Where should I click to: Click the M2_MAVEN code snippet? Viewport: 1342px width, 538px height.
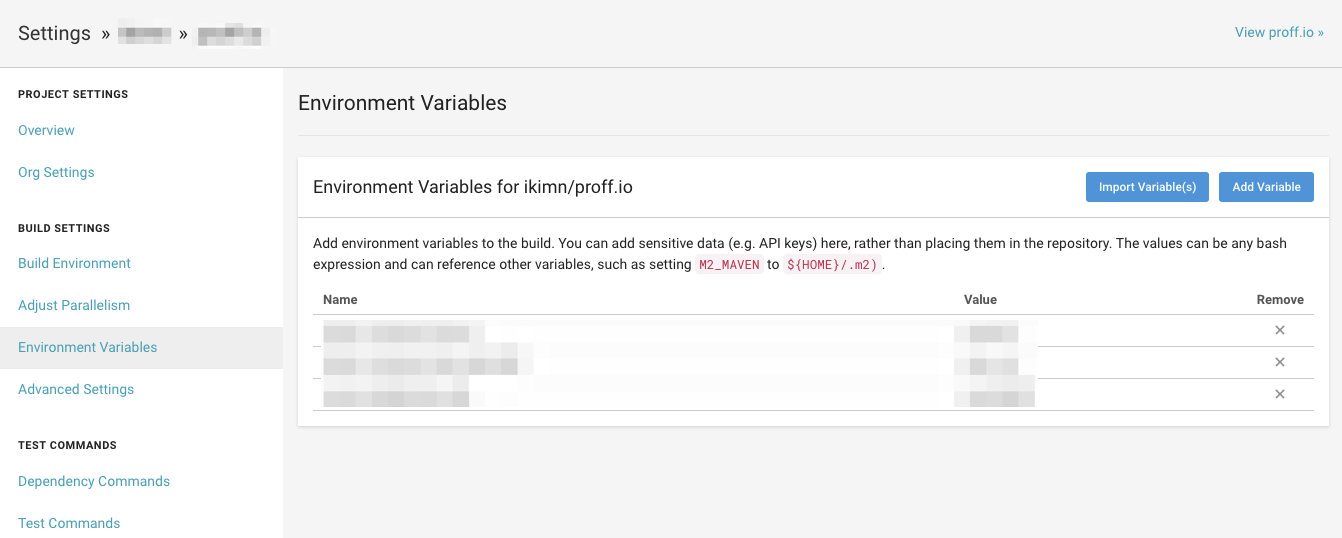pyautogui.click(x=730, y=265)
